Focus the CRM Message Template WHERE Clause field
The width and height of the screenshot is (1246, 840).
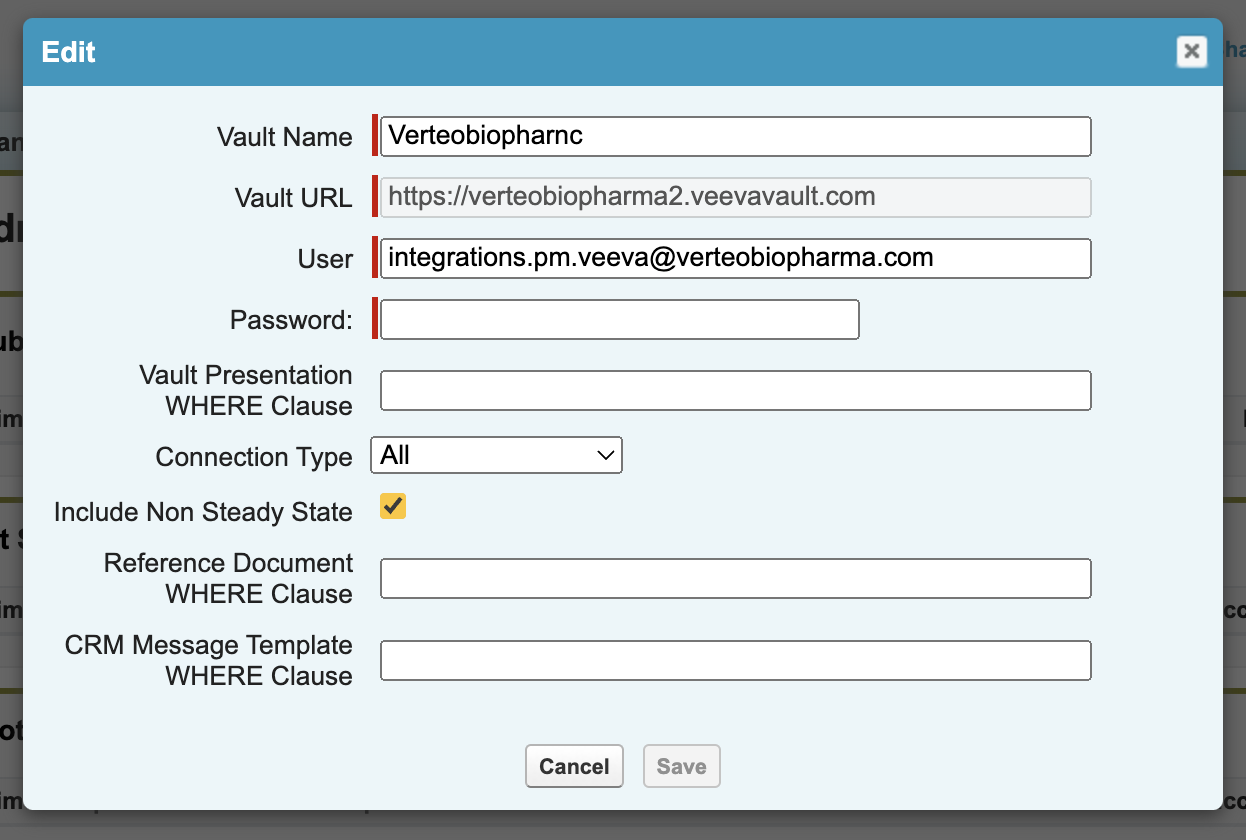pyautogui.click(x=735, y=661)
